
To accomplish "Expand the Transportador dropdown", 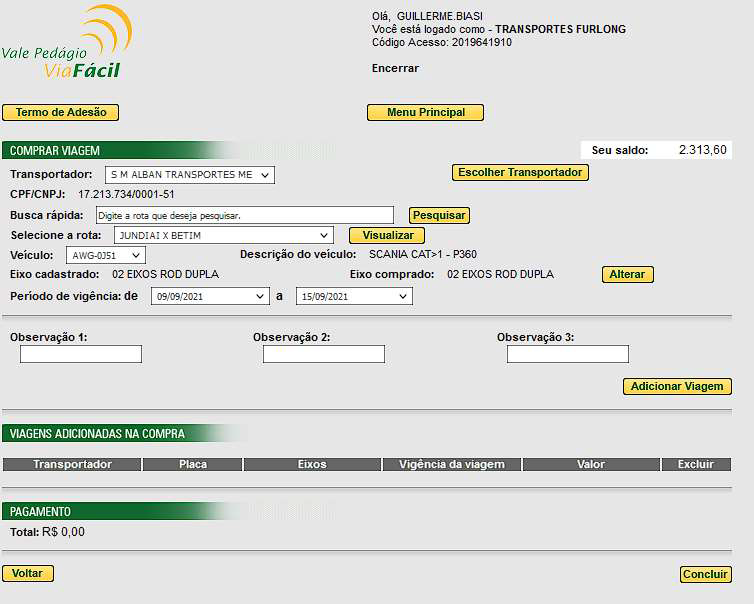I will 189,176.
